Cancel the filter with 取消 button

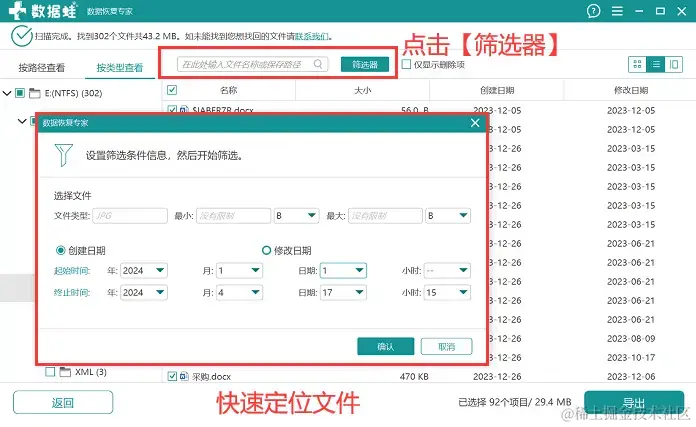[447, 346]
